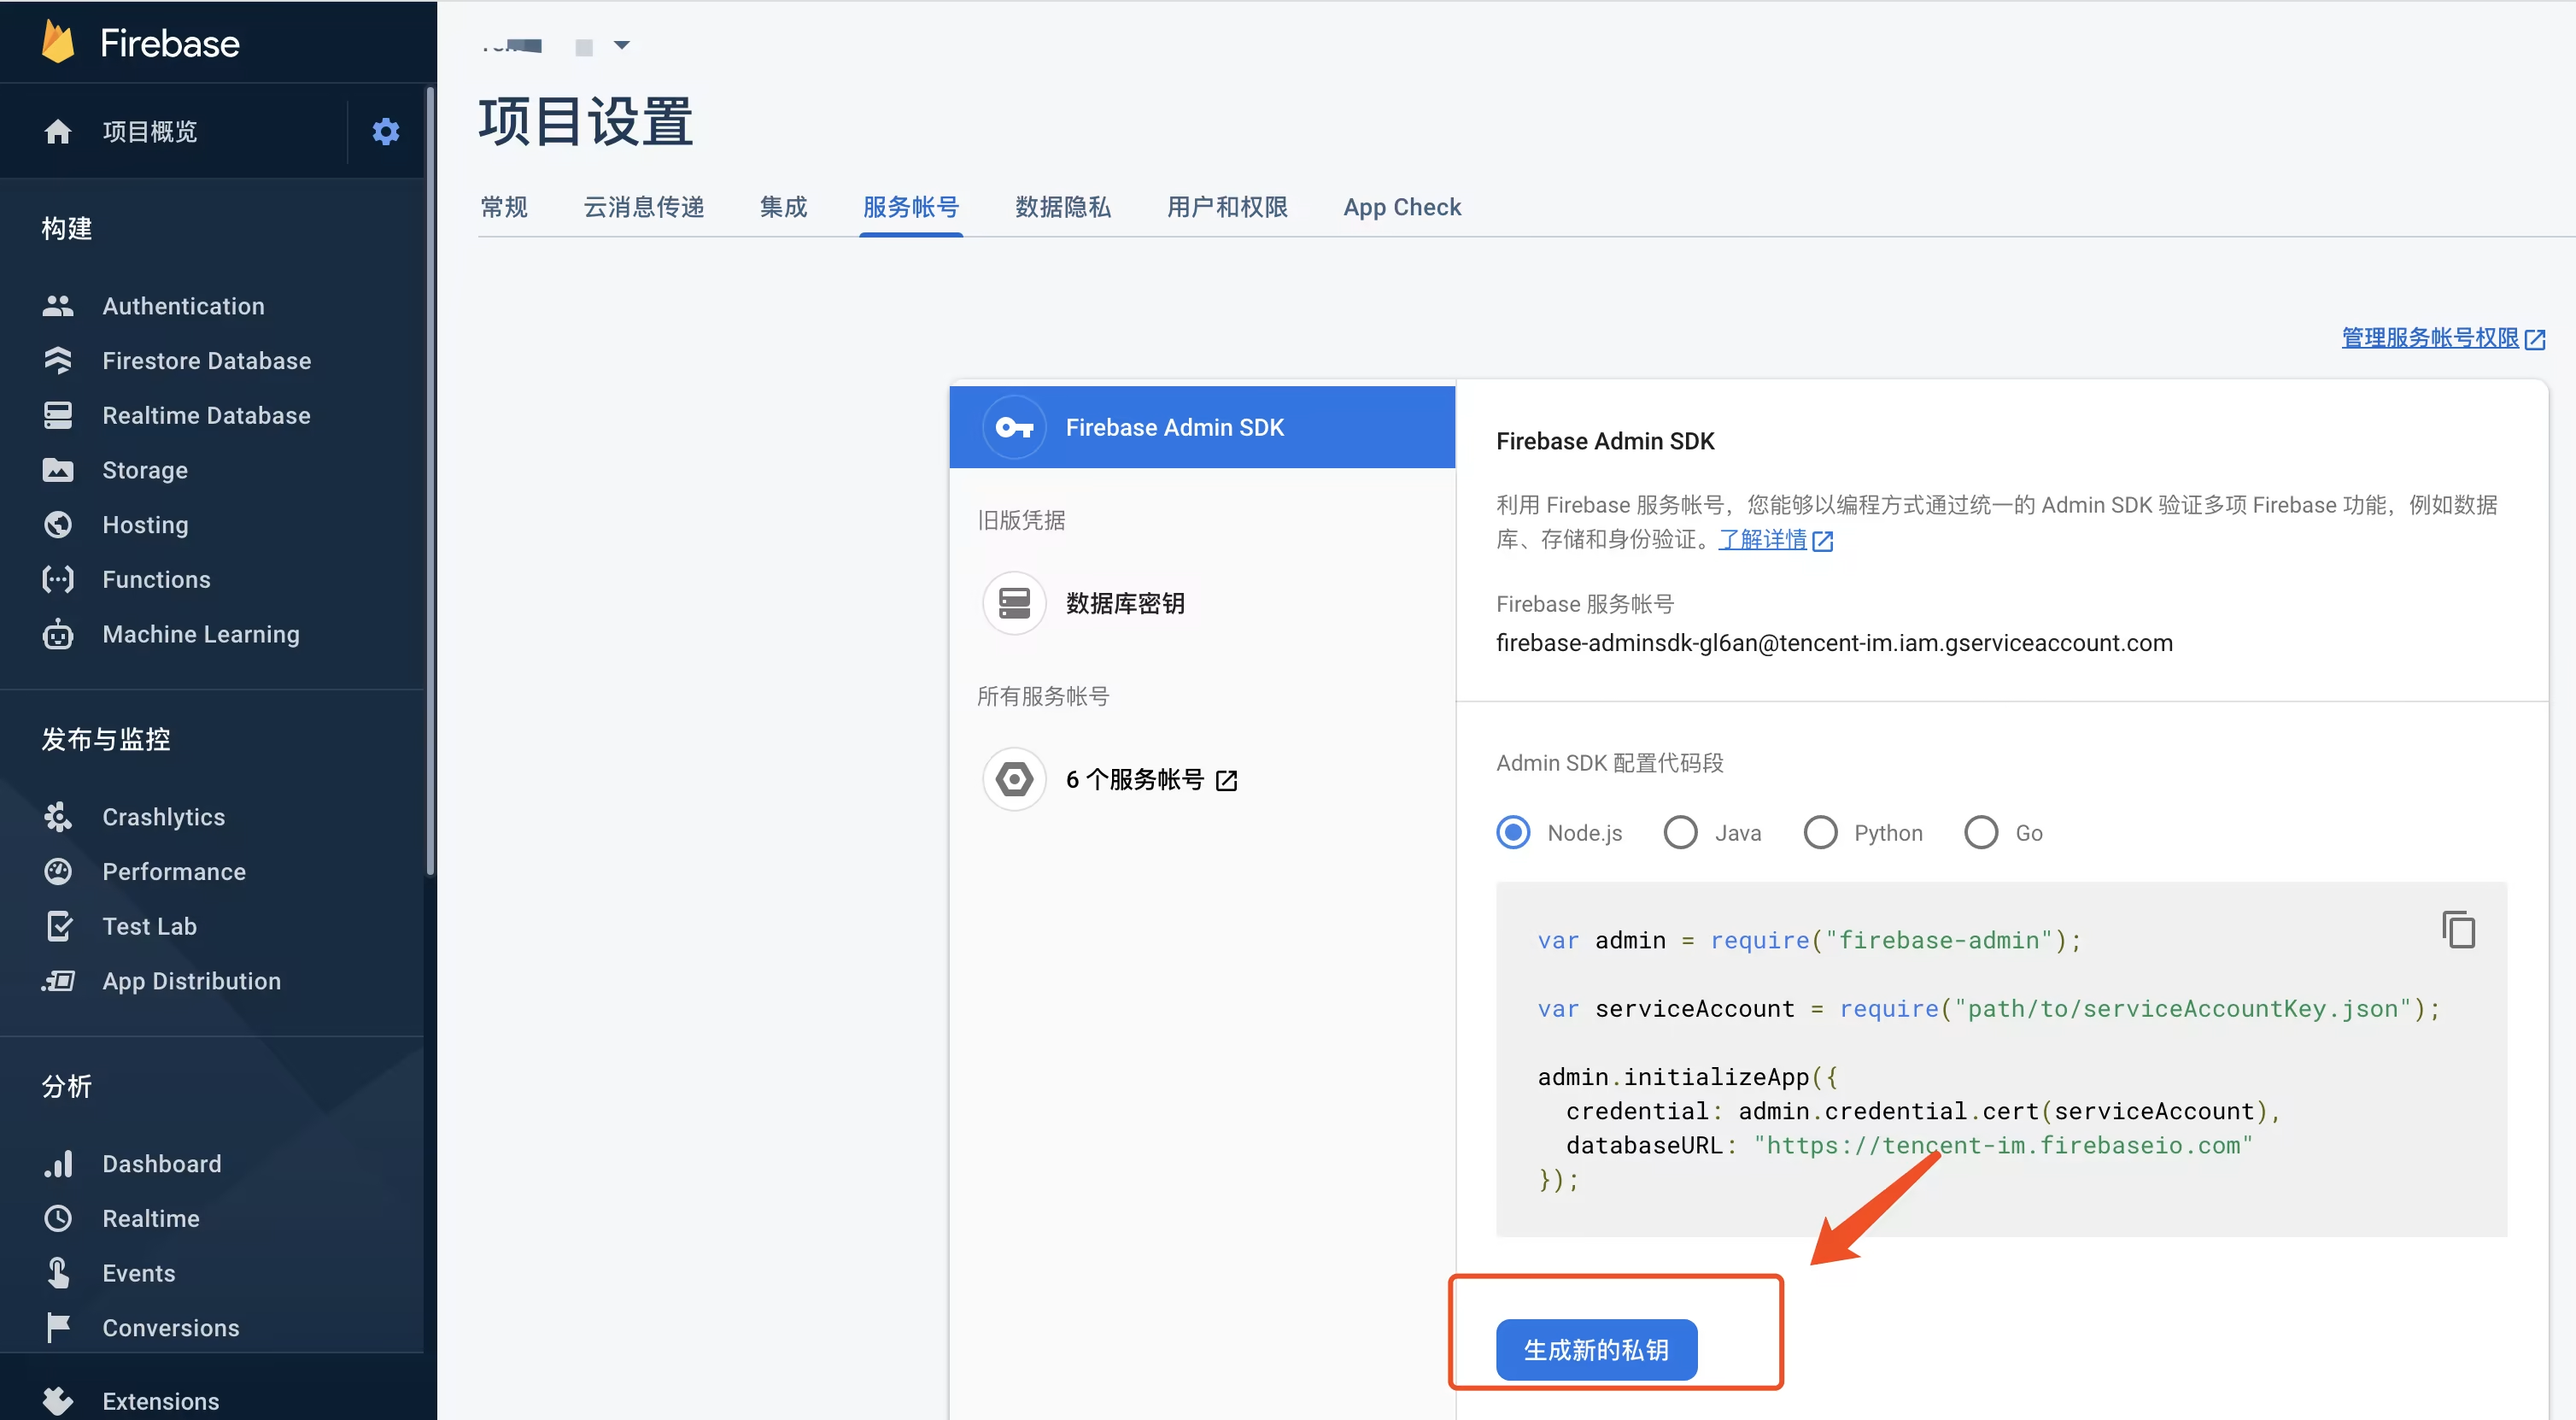Open the Performance monitoring section
Image resolution: width=2576 pixels, height=1420 pixels.
174,871
